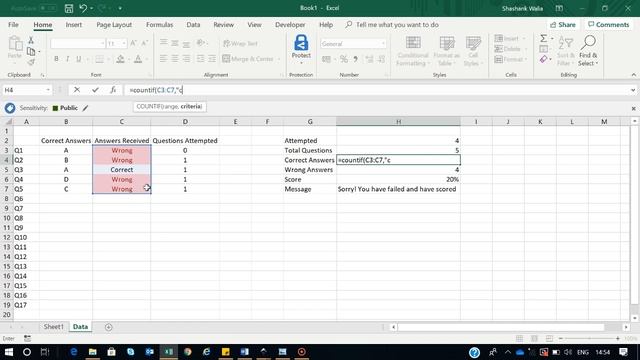Click the Windows Start button
Screen dimensions: 640x360
(9, 352)
